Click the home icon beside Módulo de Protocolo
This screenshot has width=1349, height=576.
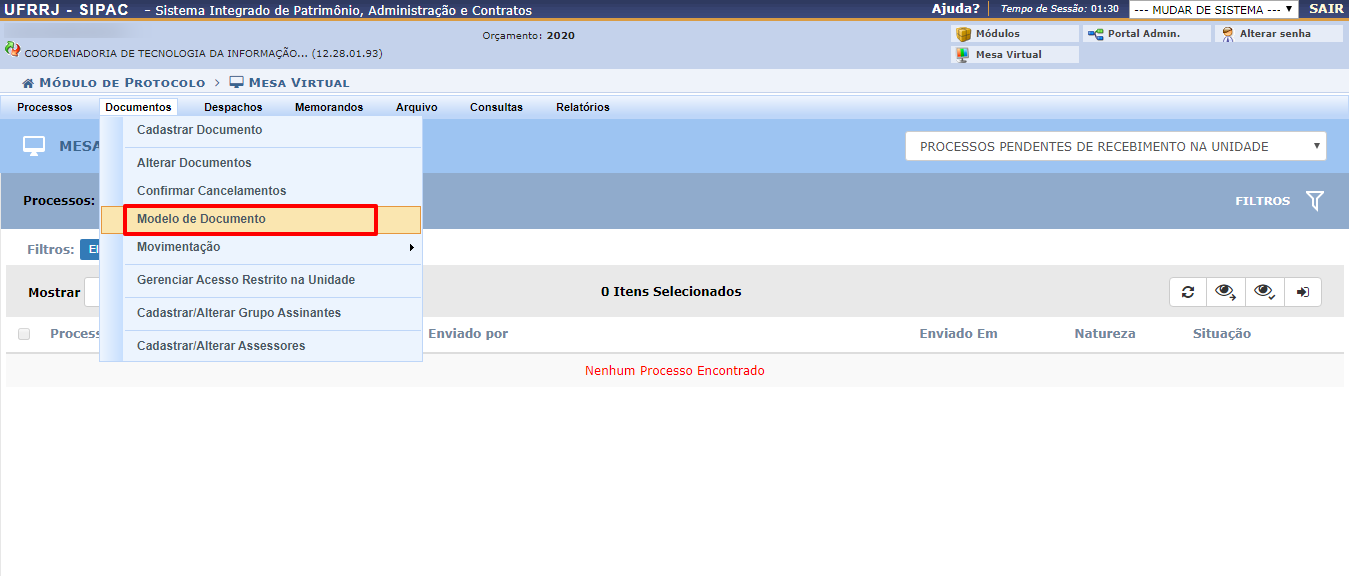point(28,83)
